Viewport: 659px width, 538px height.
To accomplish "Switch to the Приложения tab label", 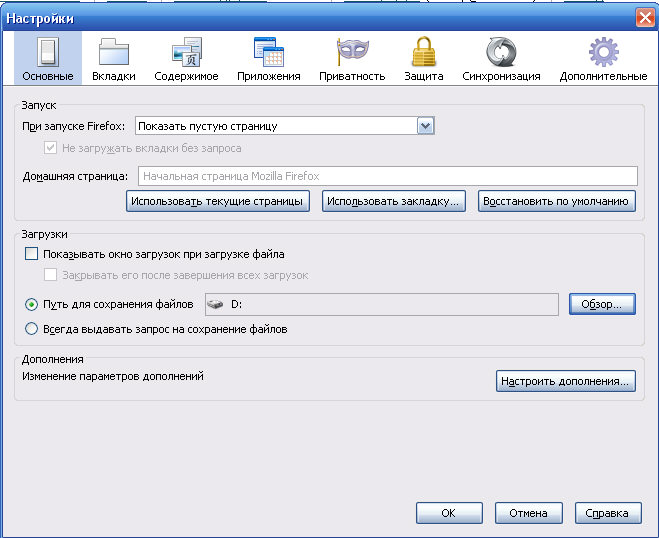I will (269, 76).
